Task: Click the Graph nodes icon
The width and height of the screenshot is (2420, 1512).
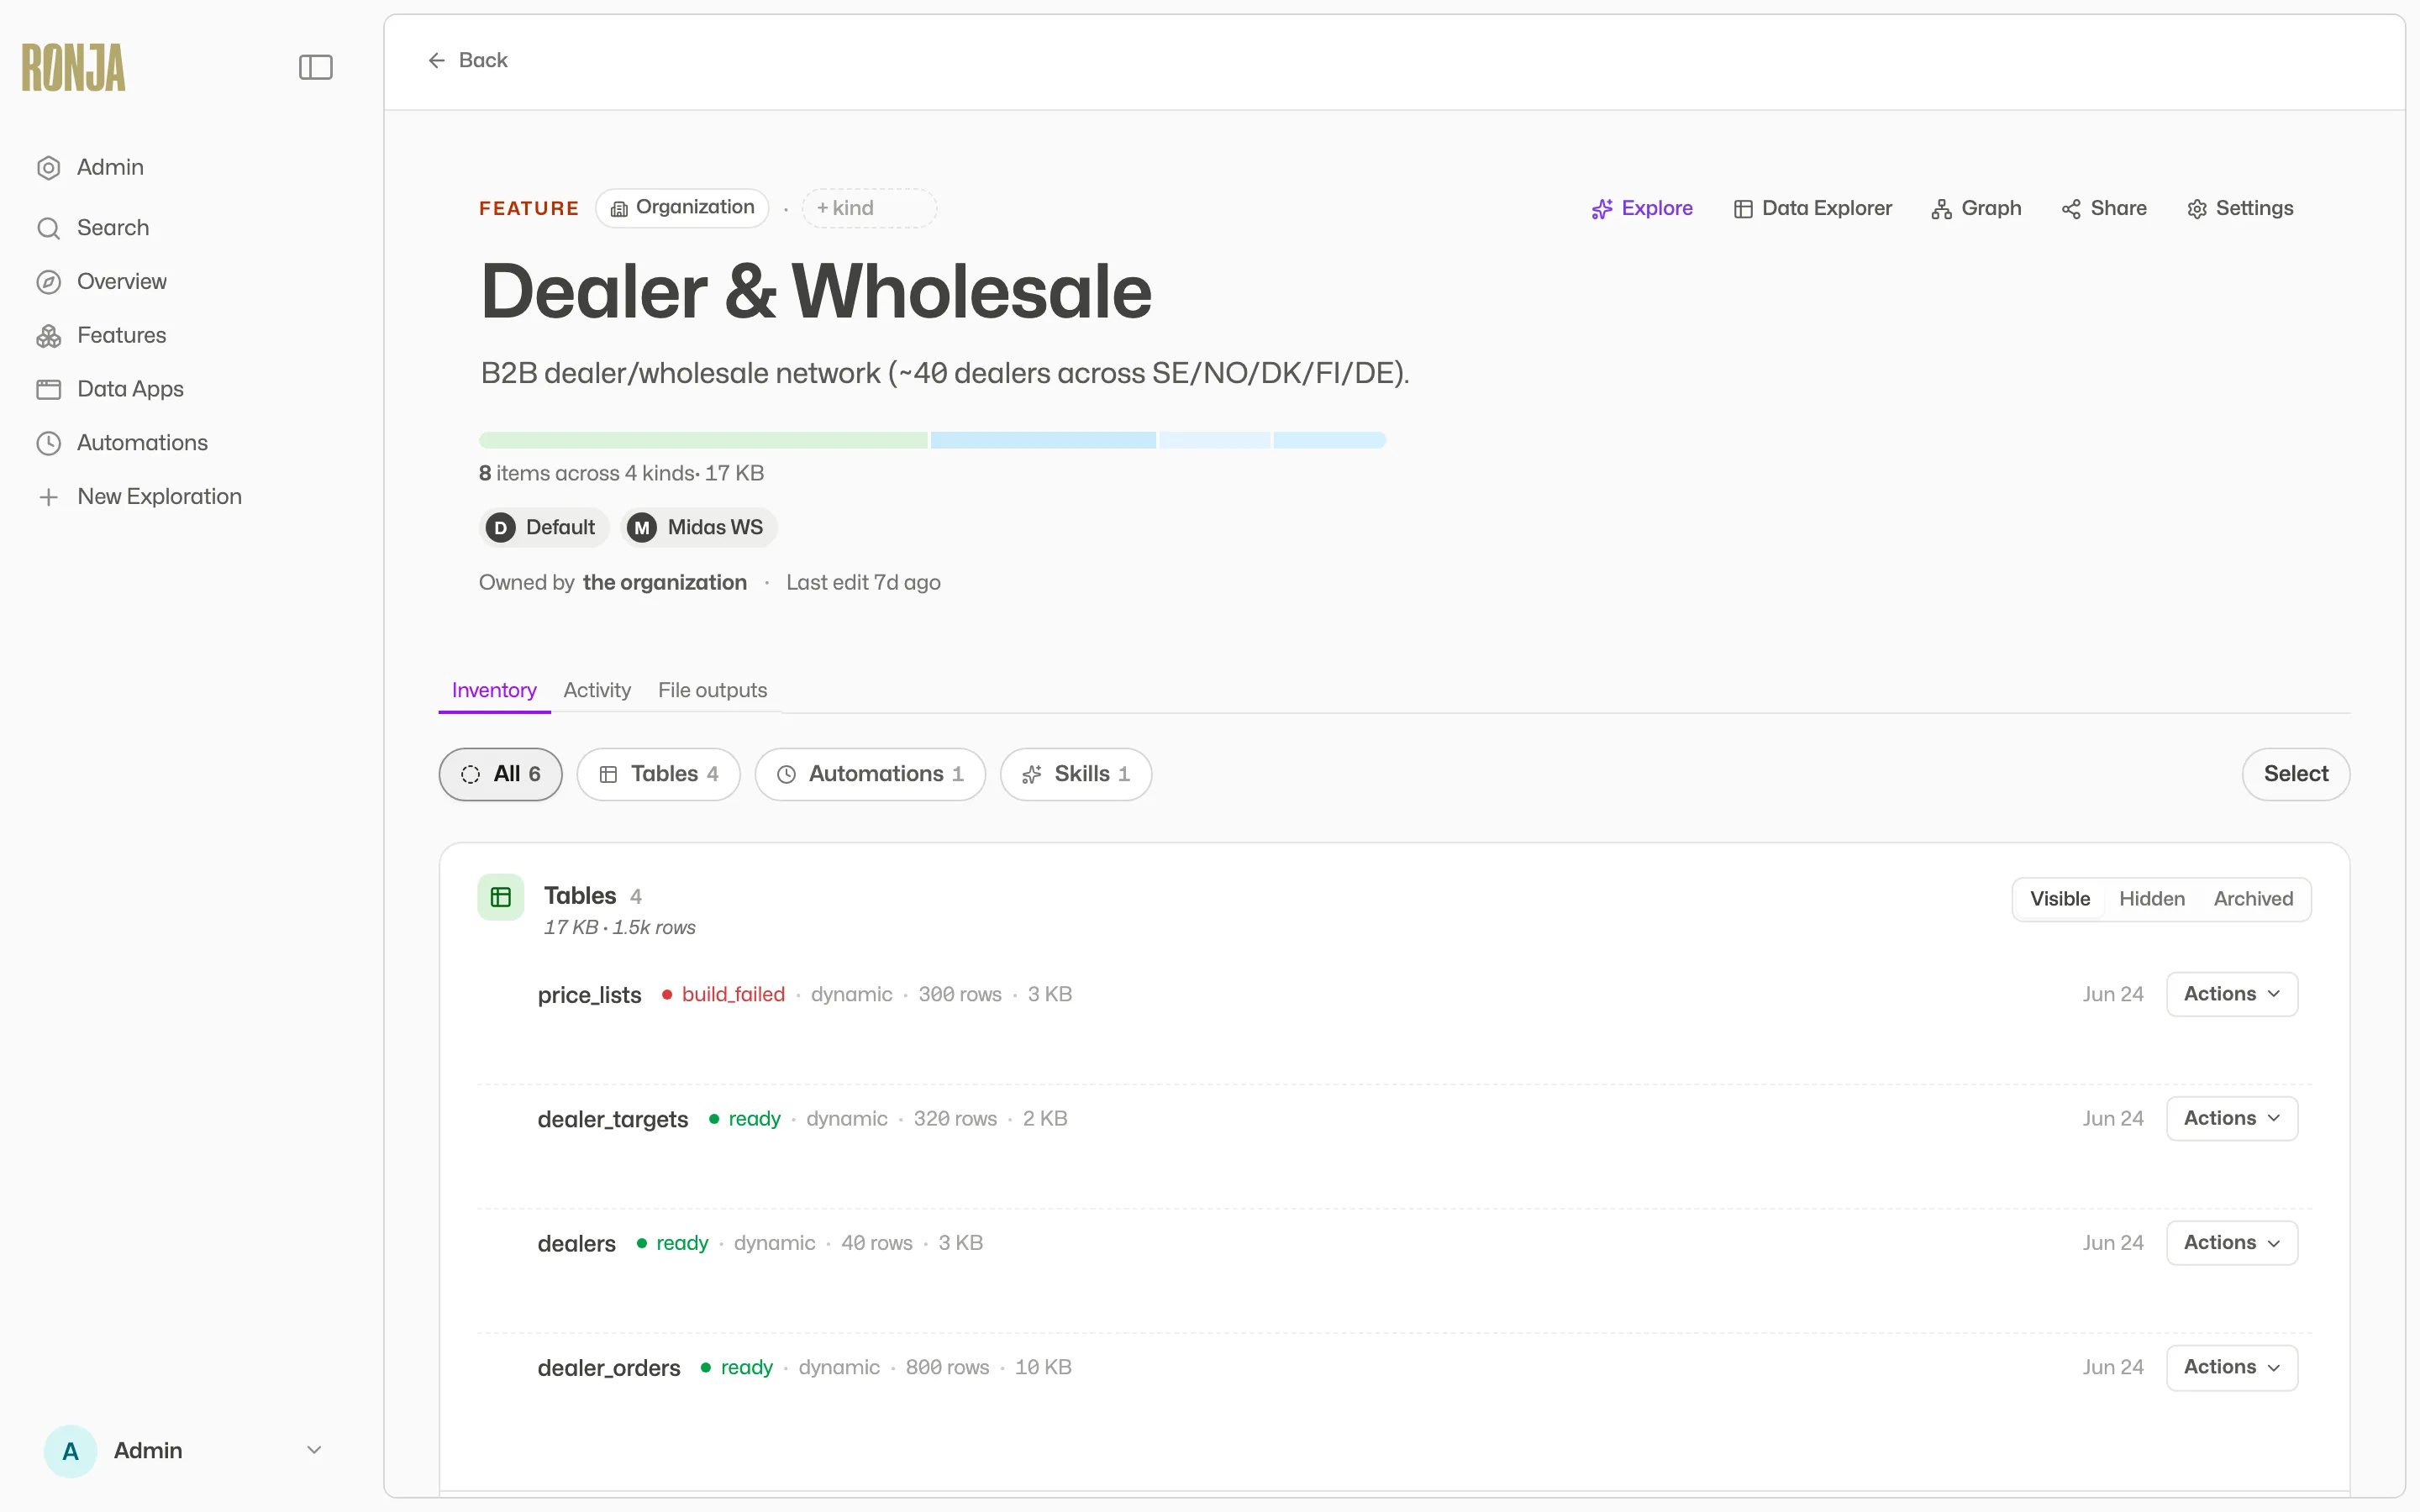Action: click(x=1942, y=209)
